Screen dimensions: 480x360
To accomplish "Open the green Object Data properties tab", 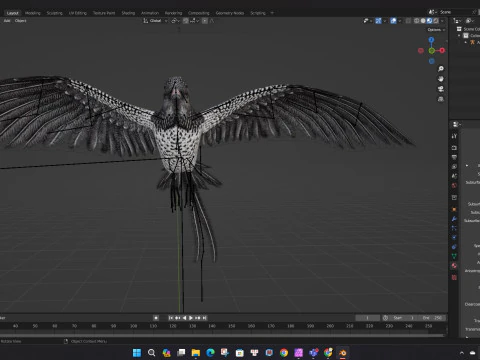I will coord(454,256).
